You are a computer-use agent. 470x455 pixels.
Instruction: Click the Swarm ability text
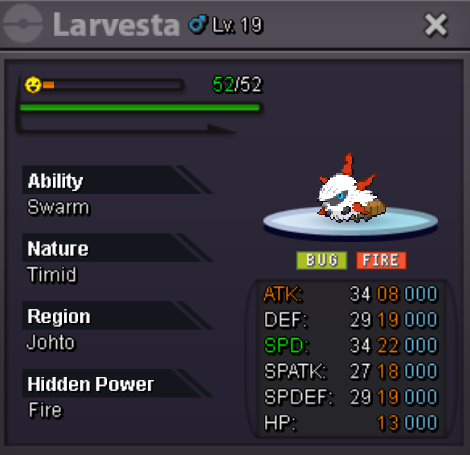(59, 207)
